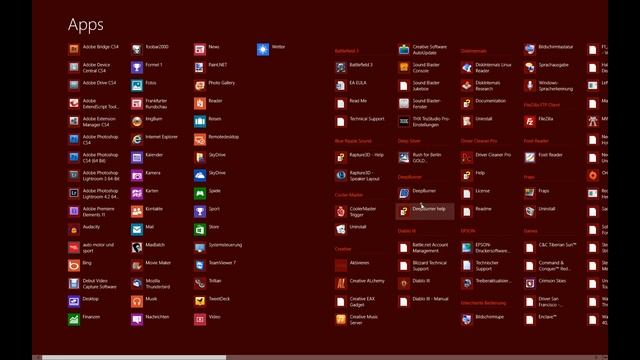Viewport: 640px width, 360px height.
Task: Open the Desktop tile
Action: click(84, 301)
